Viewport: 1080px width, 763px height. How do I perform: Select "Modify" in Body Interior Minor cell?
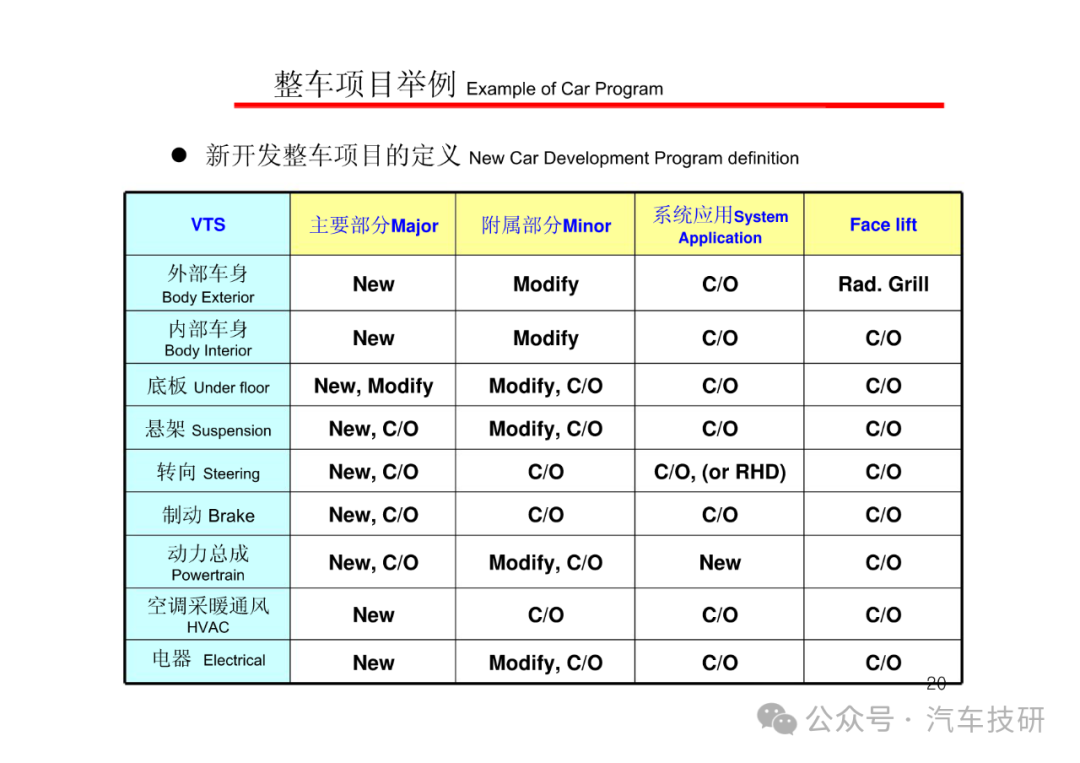pos(546,338)
